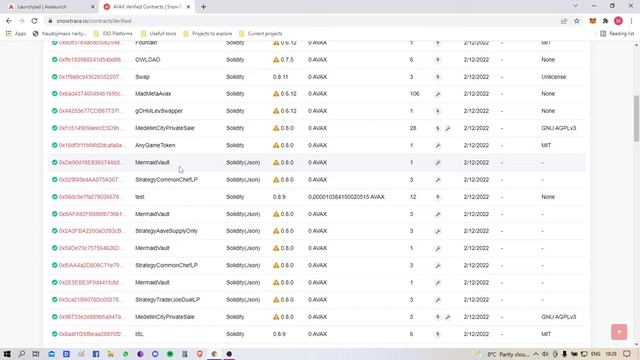Show hidden system tray icons
The image size is (640, 360).
pos(536,354)
